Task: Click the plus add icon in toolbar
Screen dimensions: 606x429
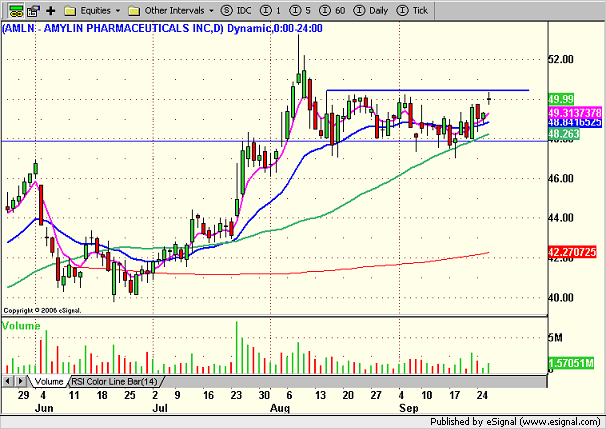Action: (x=51, y=10)
